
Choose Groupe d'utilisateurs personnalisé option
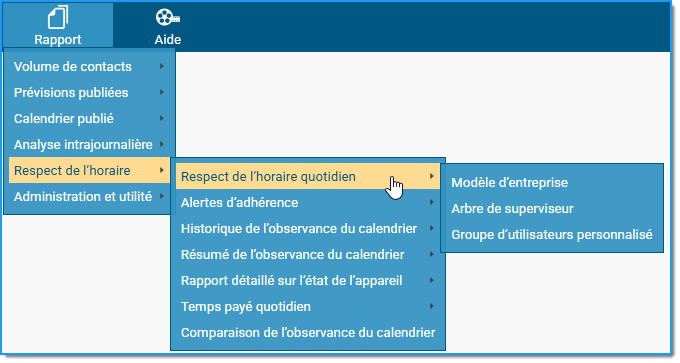[552, 235]
